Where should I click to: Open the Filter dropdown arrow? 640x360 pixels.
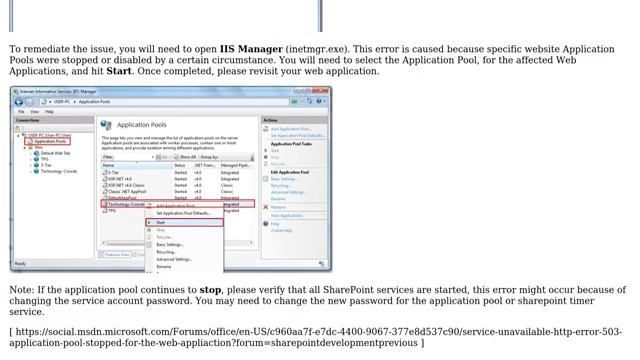[x=153, y=157]
